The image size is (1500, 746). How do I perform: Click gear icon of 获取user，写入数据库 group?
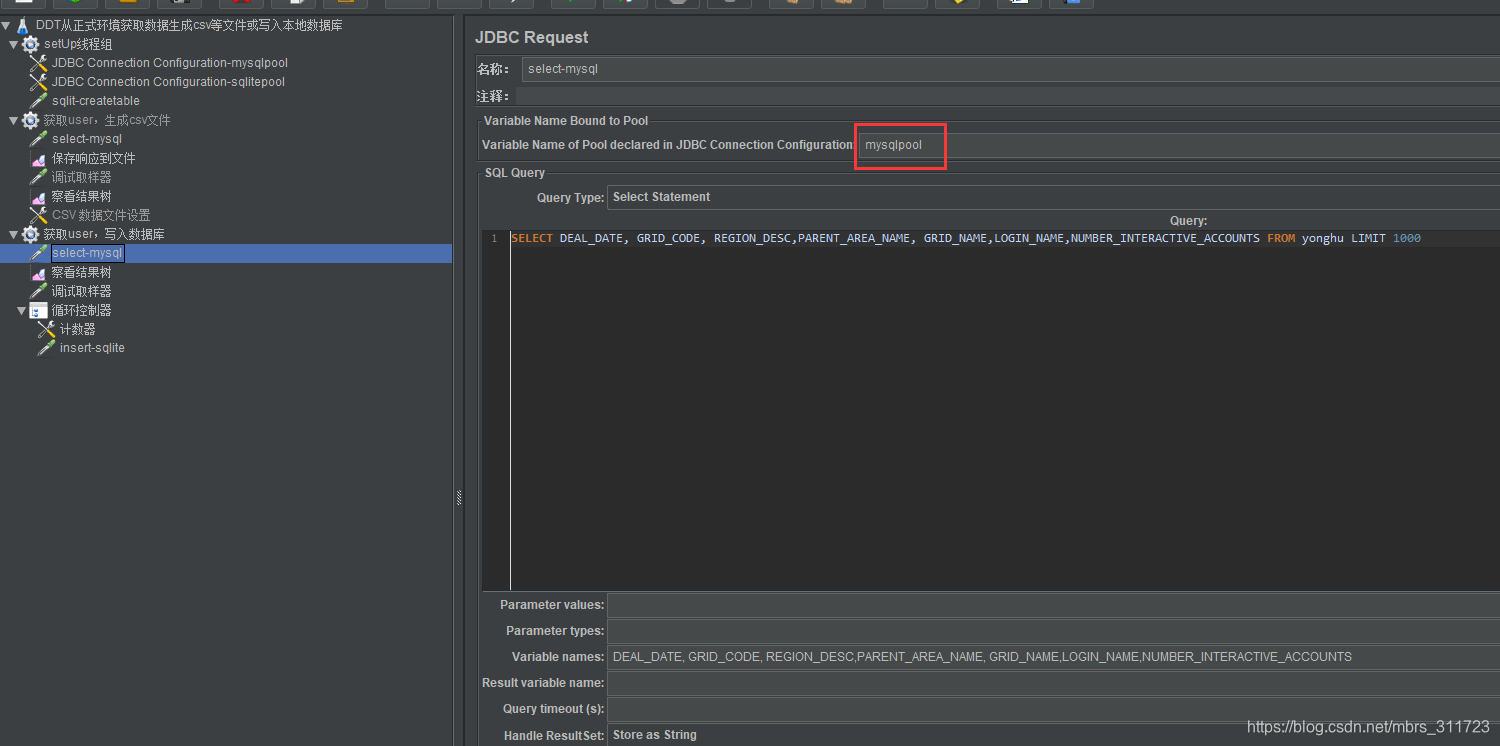point(31,234)
